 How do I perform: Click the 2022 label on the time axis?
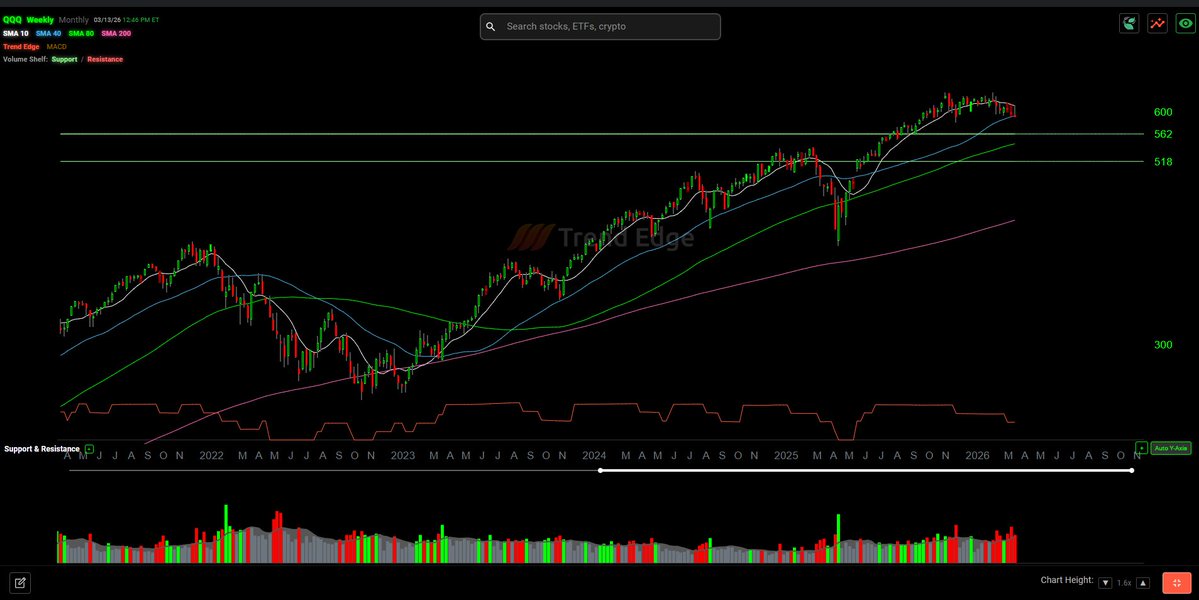pos(211,456)
